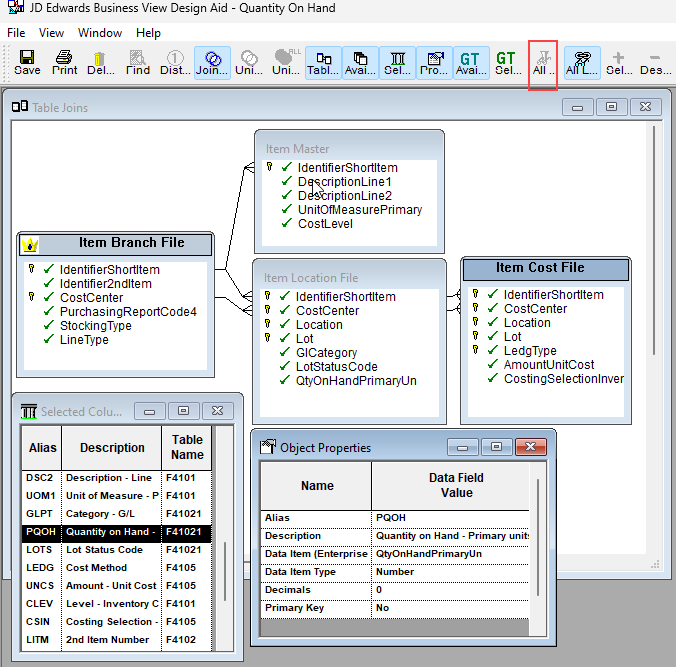Click the JD Edwards application icon in title bar
The height and width of the screenshot is (667, 676).
pos(16,6)
